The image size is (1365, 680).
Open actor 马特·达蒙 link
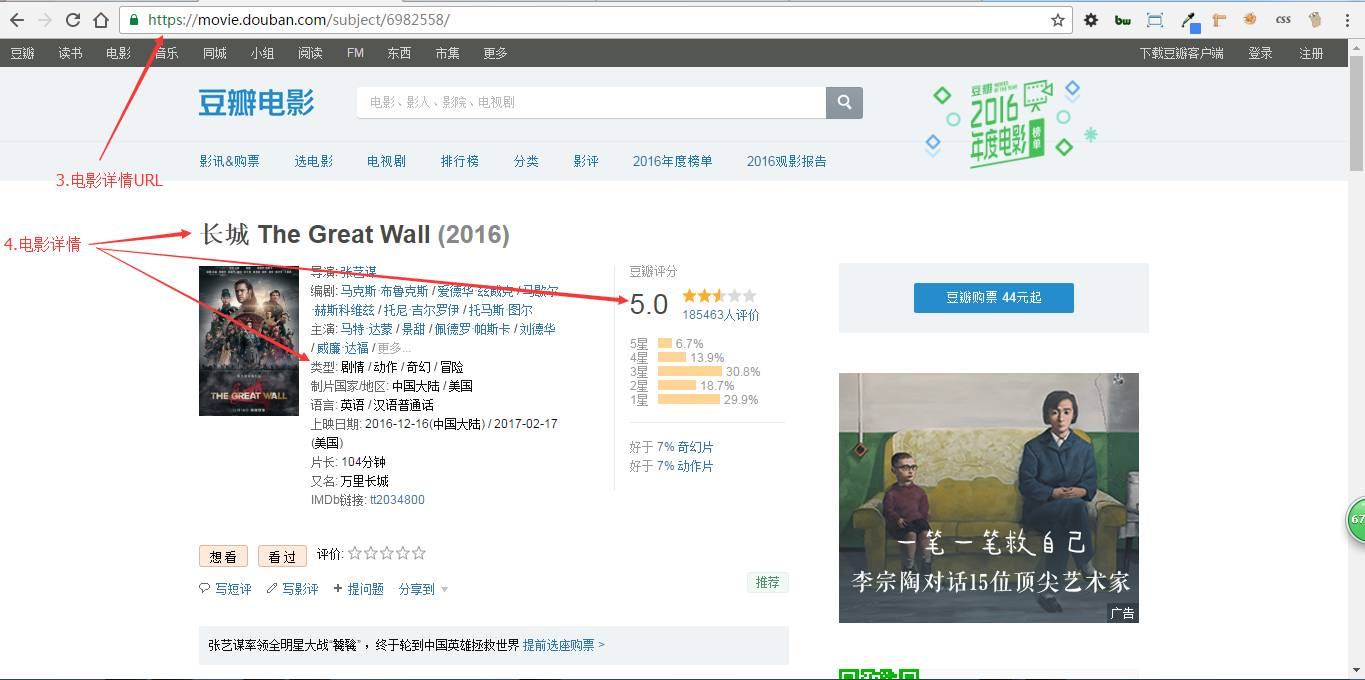point(367,329)
